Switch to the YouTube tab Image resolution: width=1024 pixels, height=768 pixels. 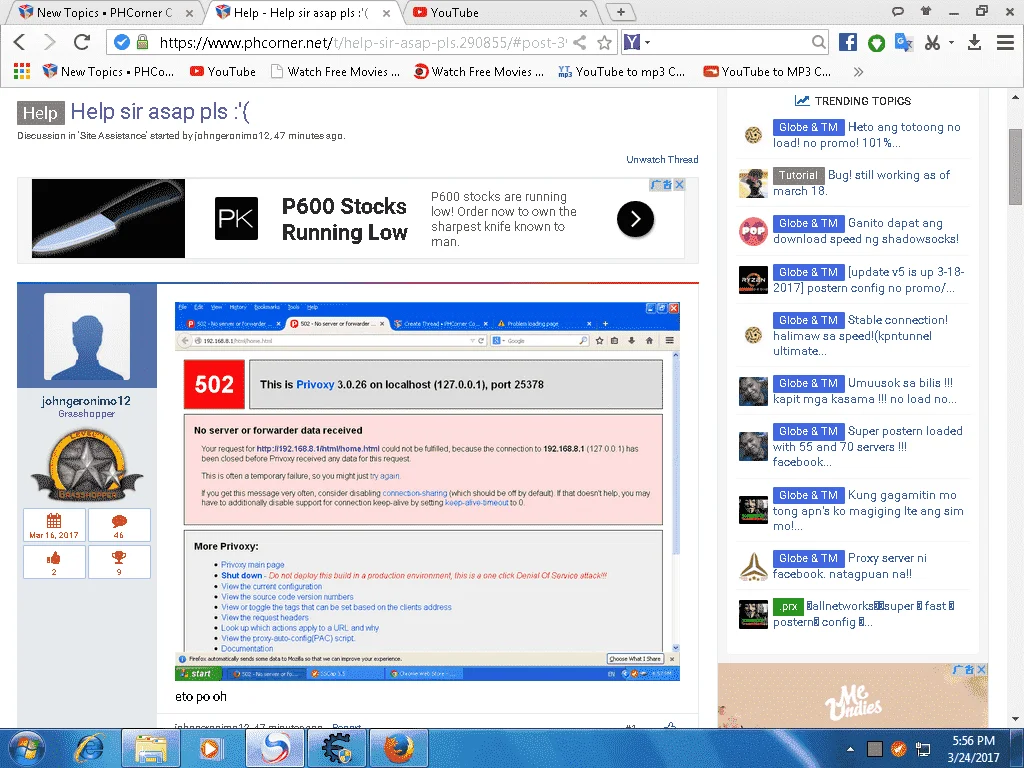click(500, 12)
